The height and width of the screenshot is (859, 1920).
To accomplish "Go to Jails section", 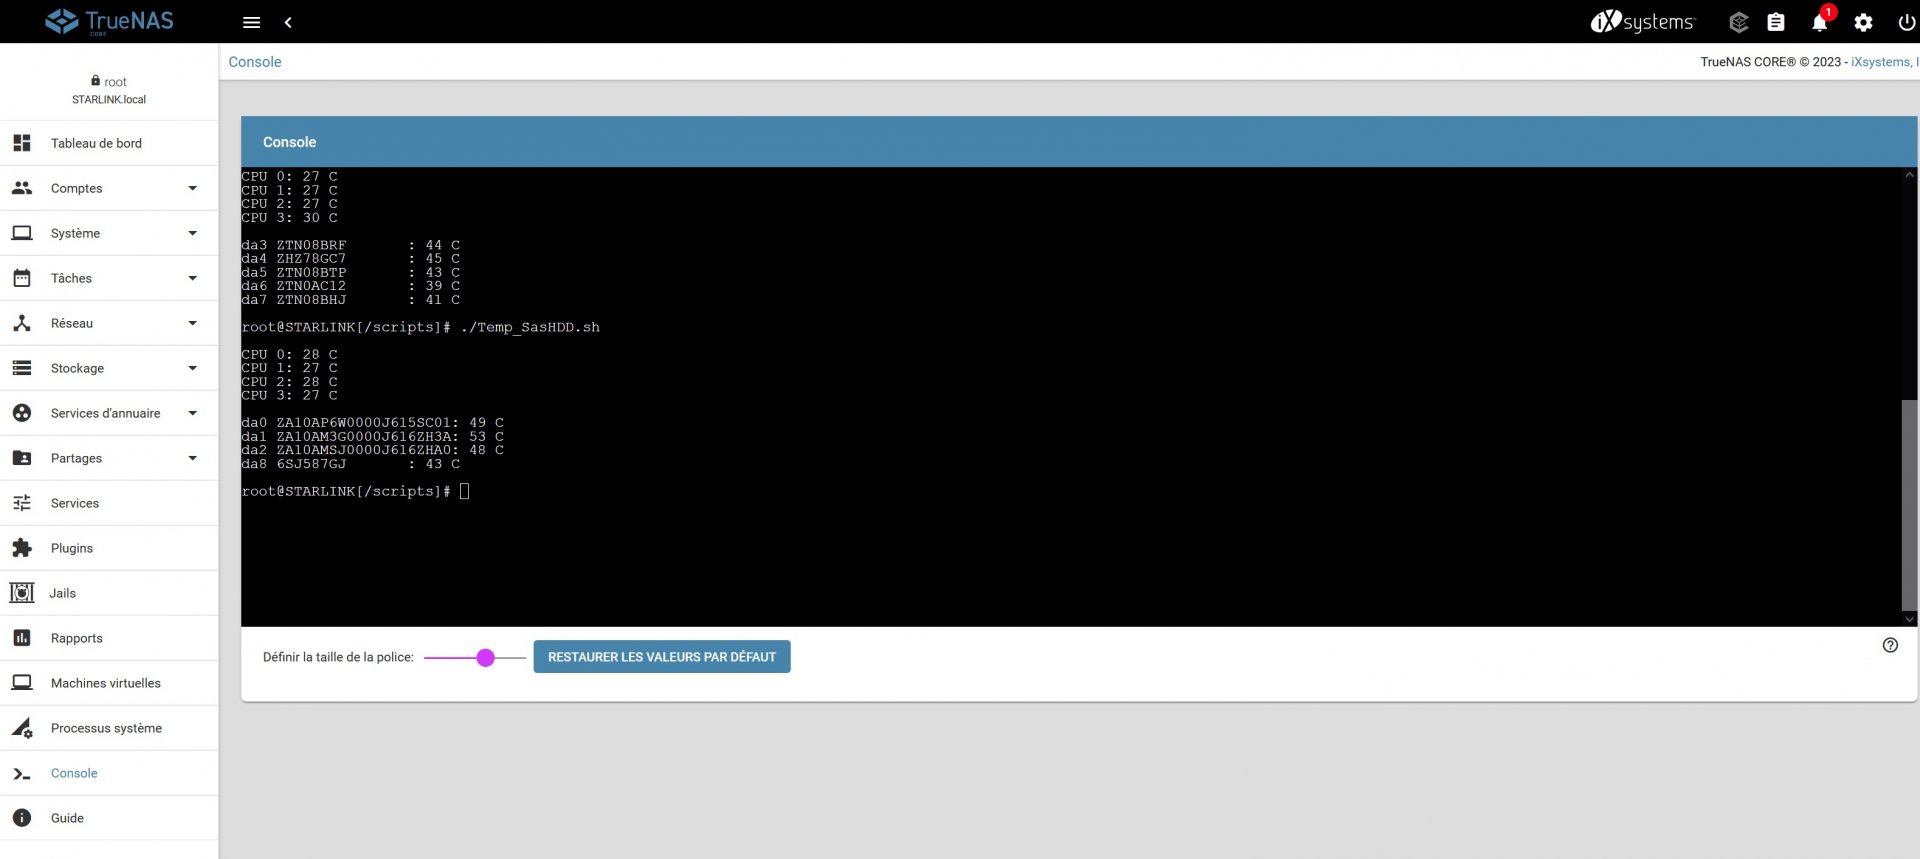I will pyautogui.click(x=109, y=593).
